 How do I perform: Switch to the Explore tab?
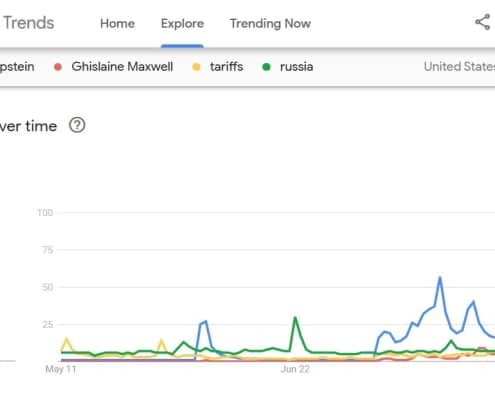click(182, 23)
